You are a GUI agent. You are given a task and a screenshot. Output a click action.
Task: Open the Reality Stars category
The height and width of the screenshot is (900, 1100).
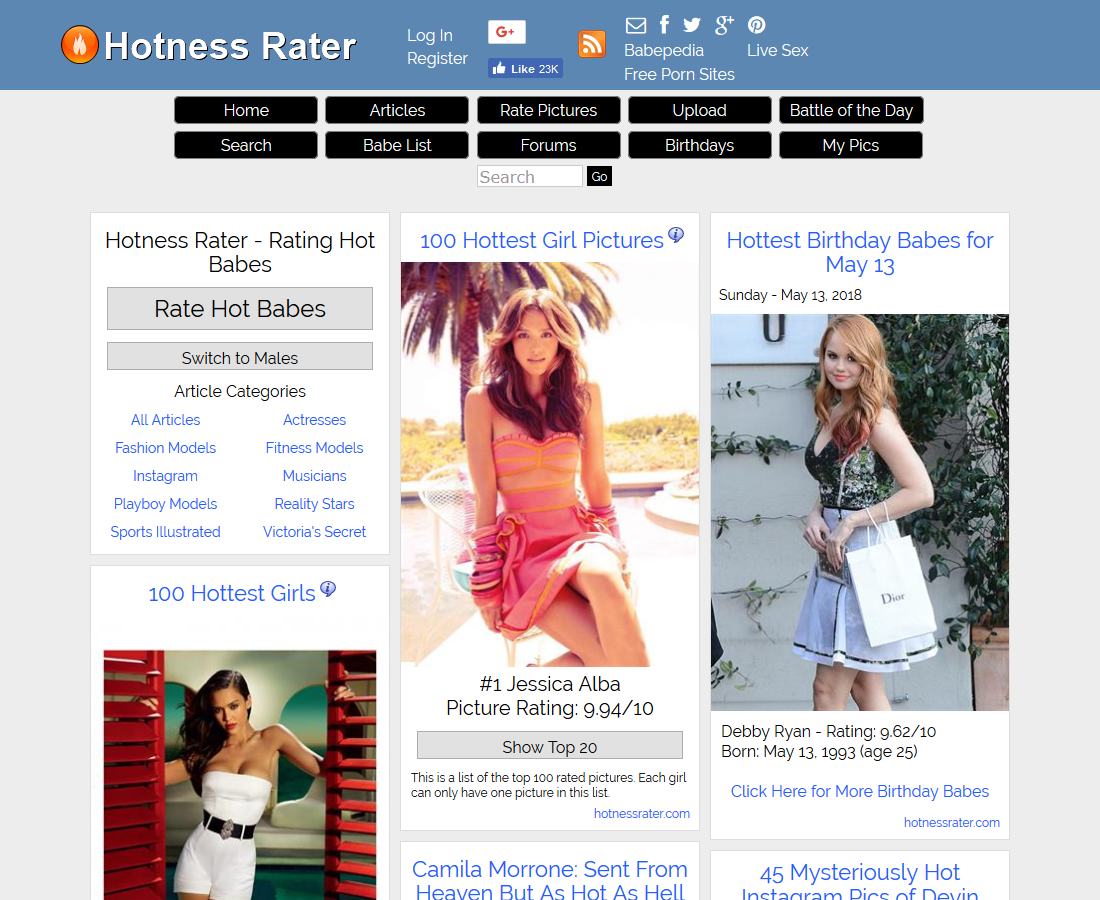point(314,504)
